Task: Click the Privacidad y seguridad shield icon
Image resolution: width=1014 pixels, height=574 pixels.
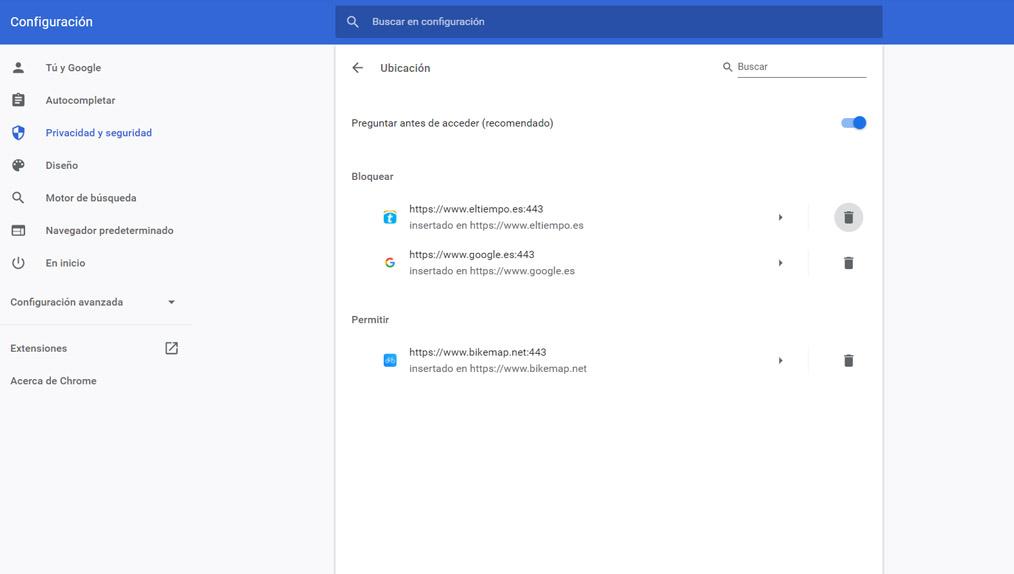Action: coord(18,133)
